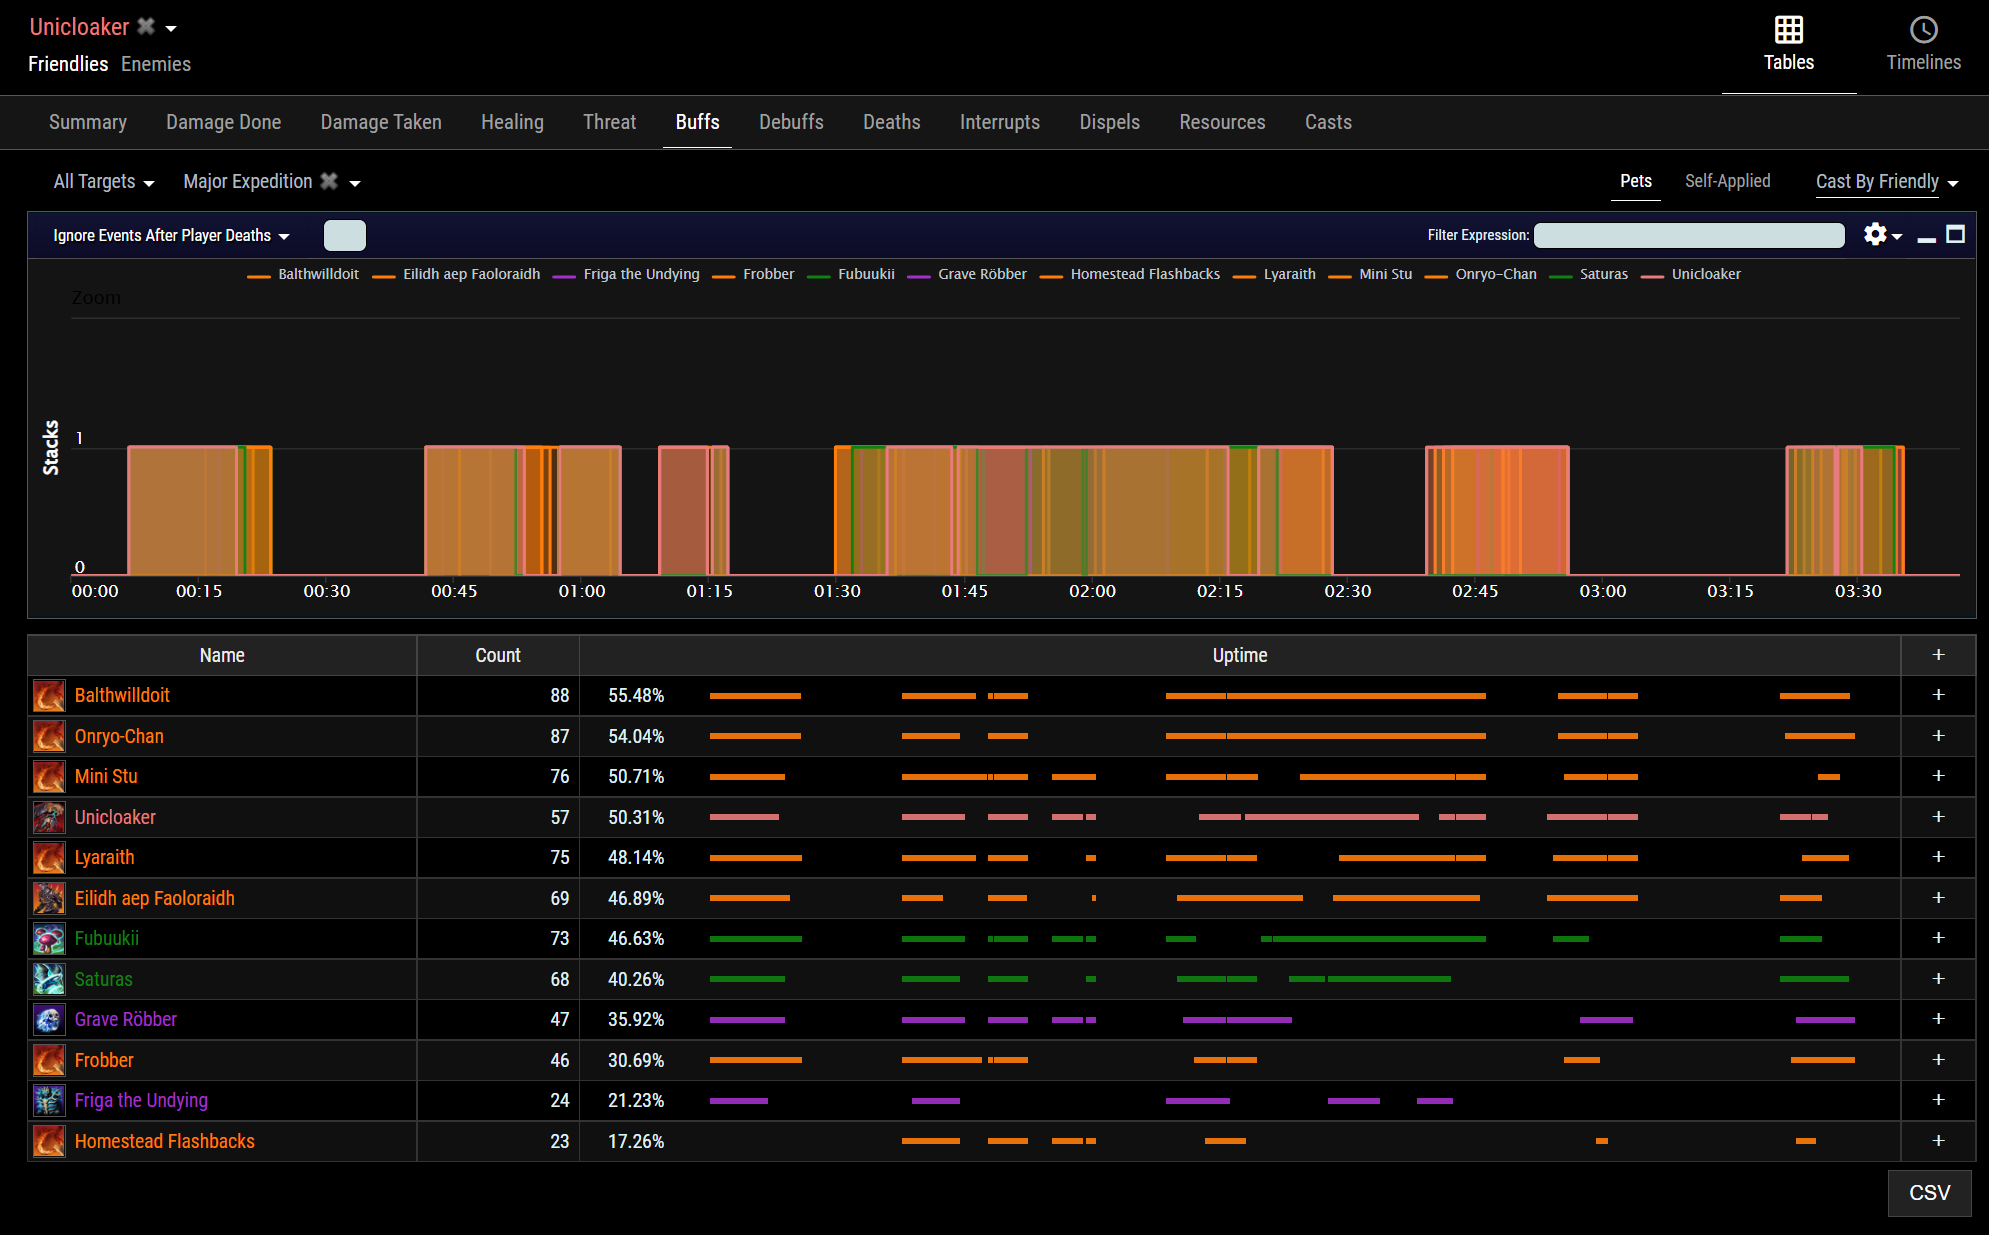Switch to the Debuffs tab
The height and width of the screenshot is (1235, 1989).
pos(791,122)
